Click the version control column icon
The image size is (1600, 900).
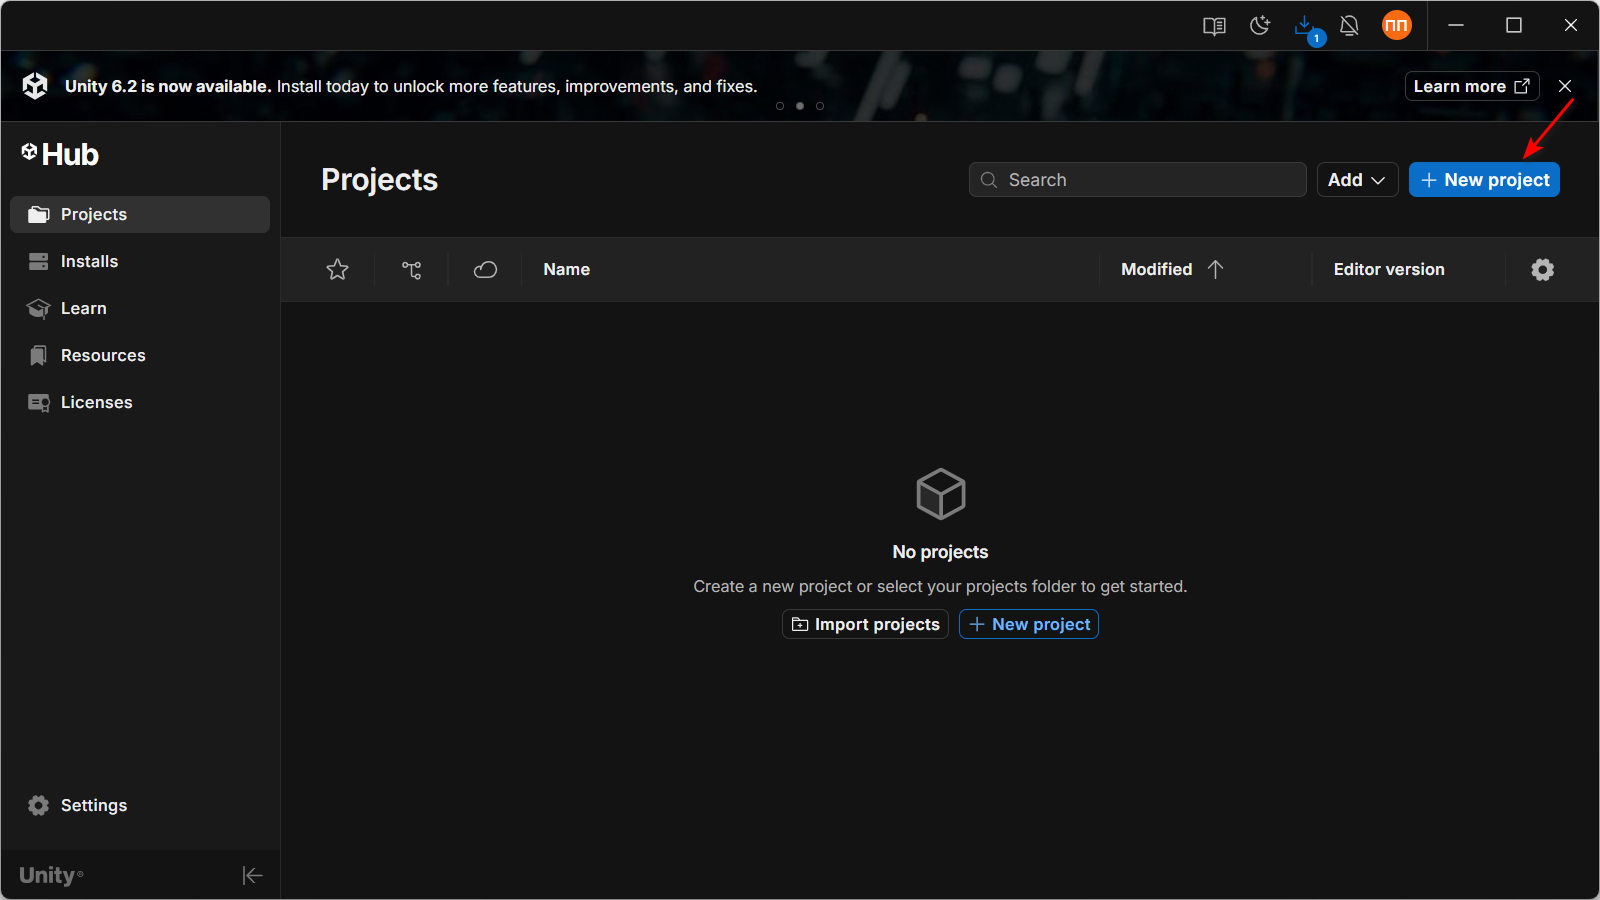(x=412, y=270)
